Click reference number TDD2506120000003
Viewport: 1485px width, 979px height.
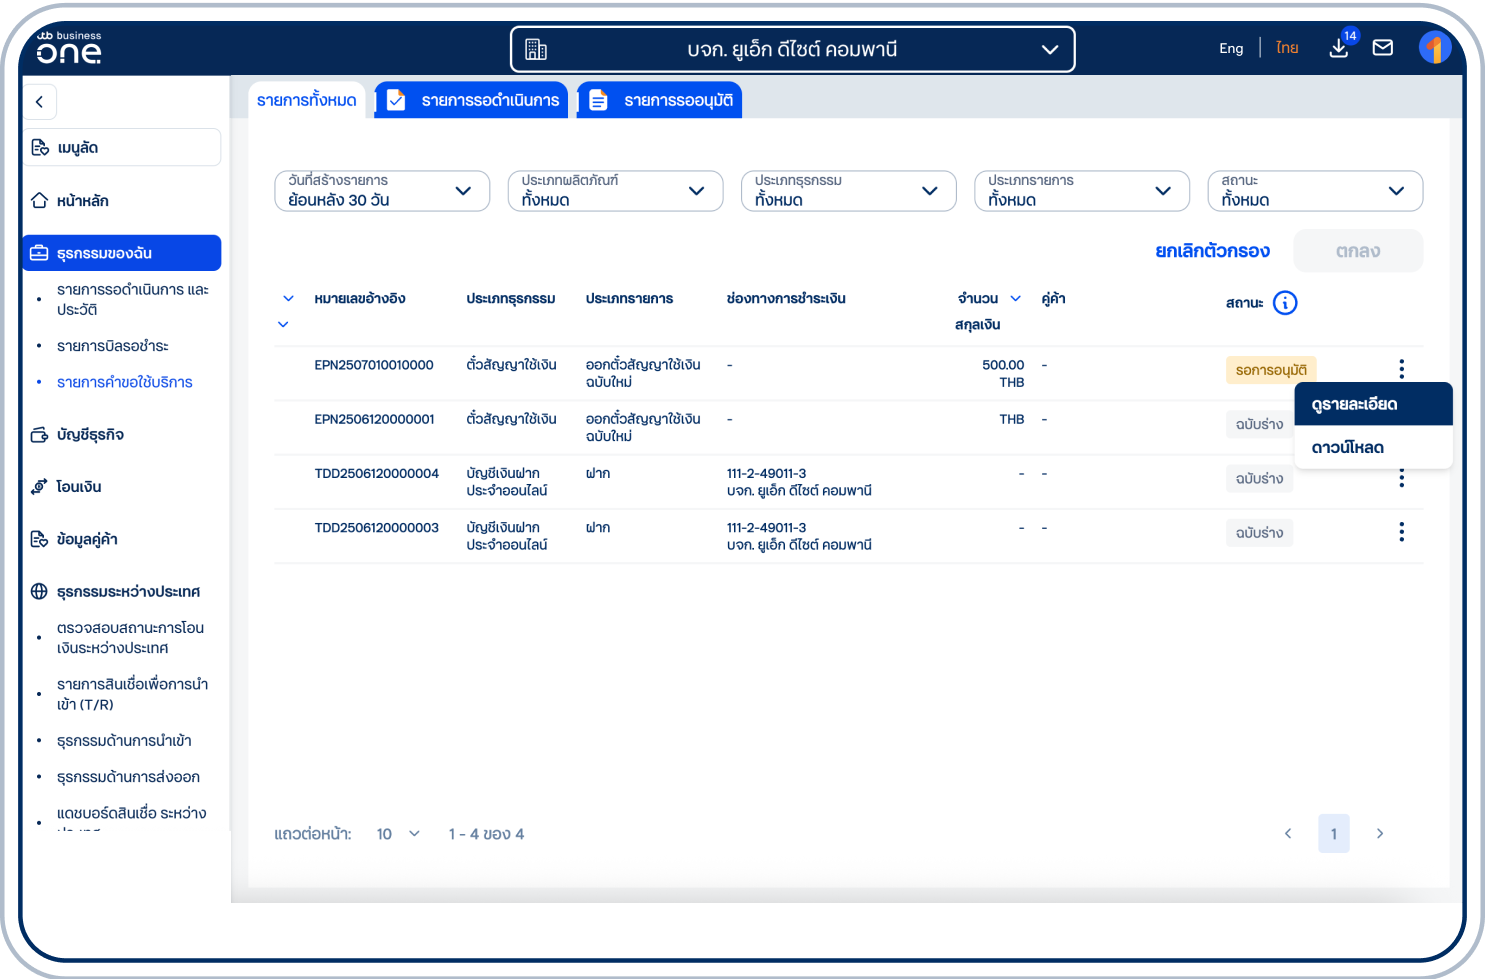tap(377, 527)
